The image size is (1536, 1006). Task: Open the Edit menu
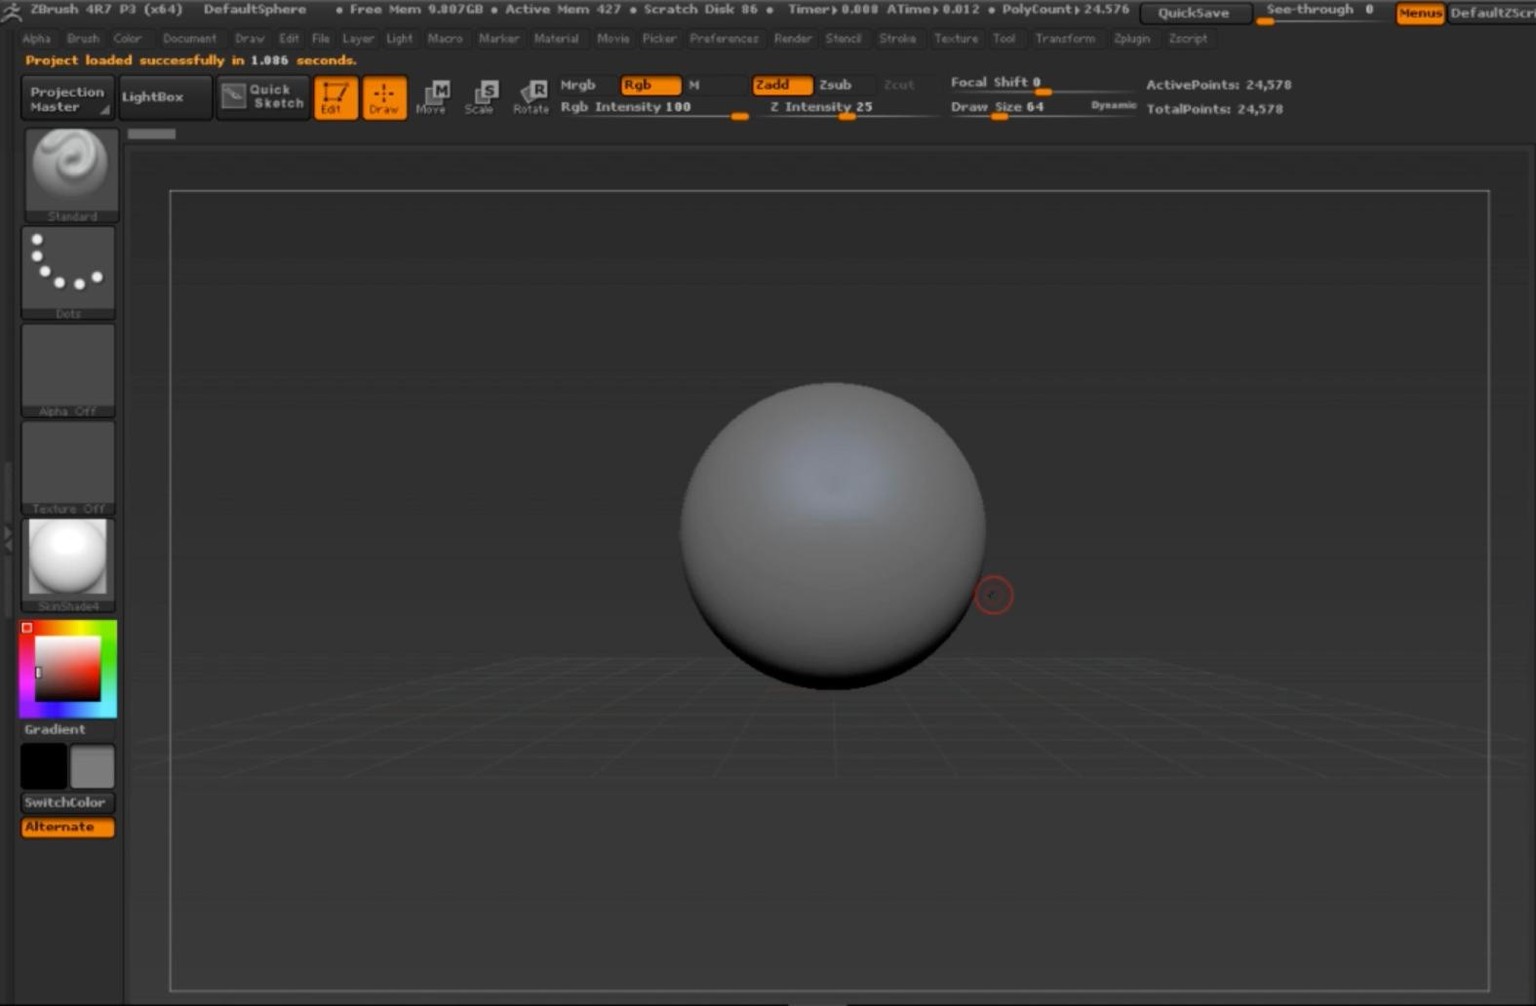tap(289, 38)
